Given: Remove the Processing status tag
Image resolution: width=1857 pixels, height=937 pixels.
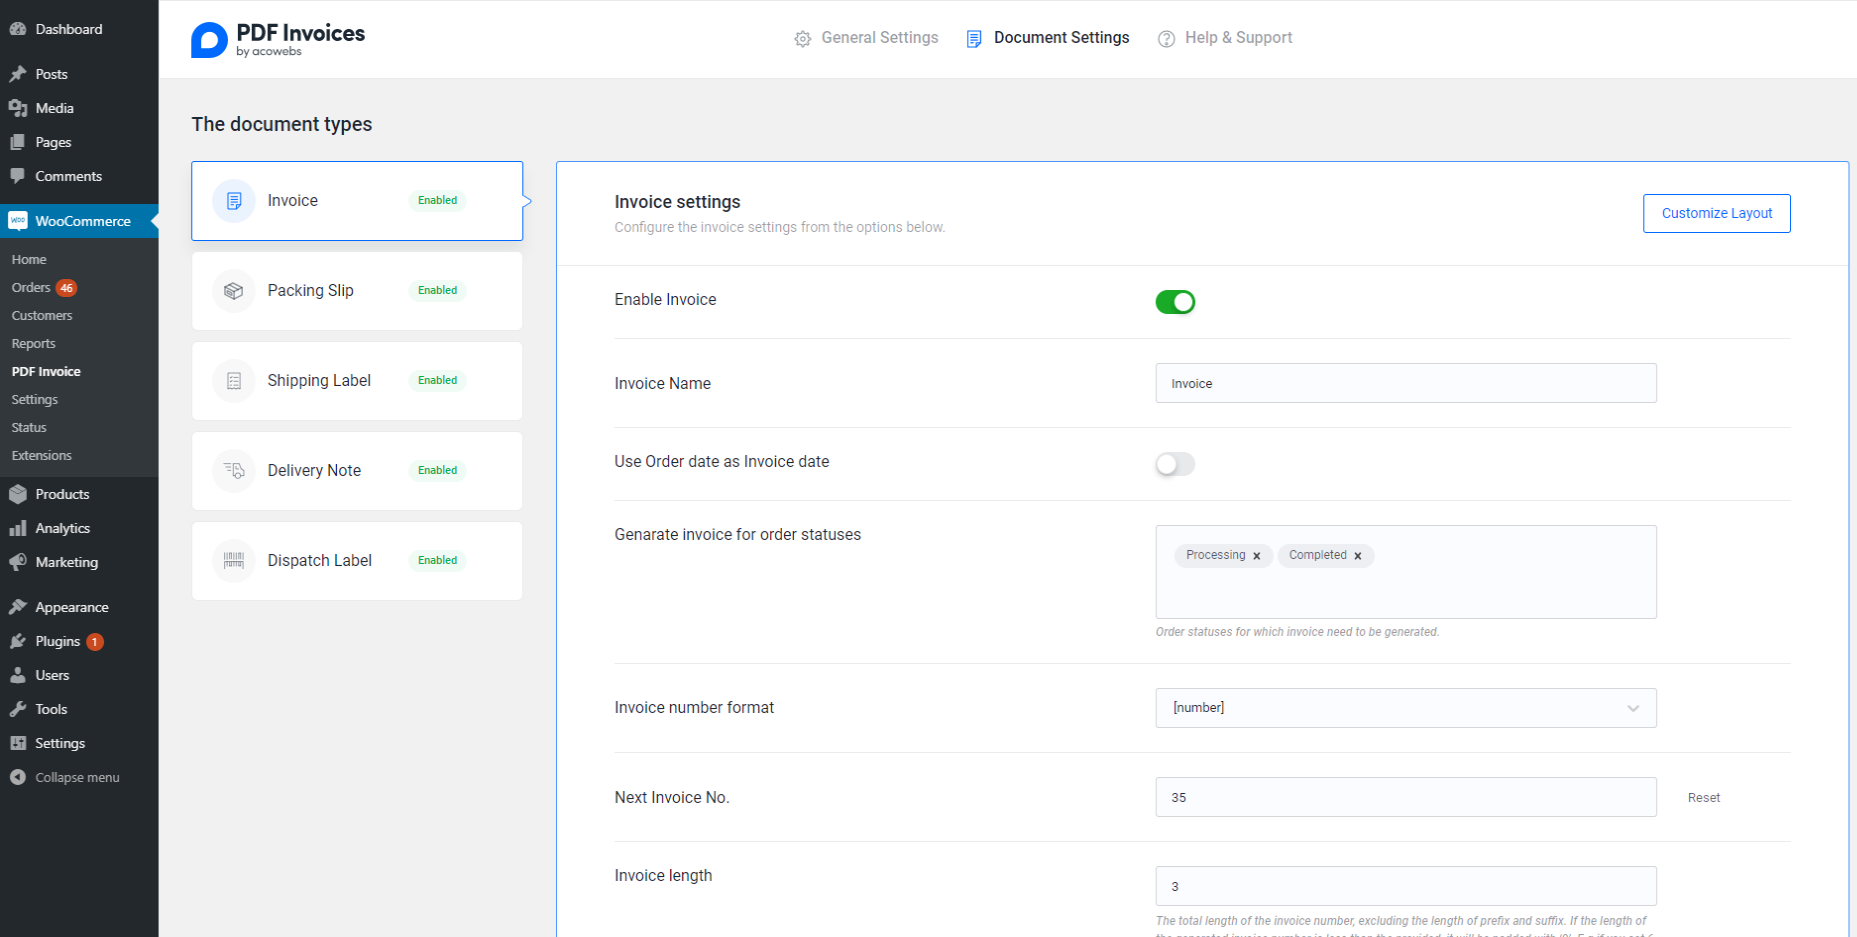Looking at the screenshot, I should (1257, 556).
